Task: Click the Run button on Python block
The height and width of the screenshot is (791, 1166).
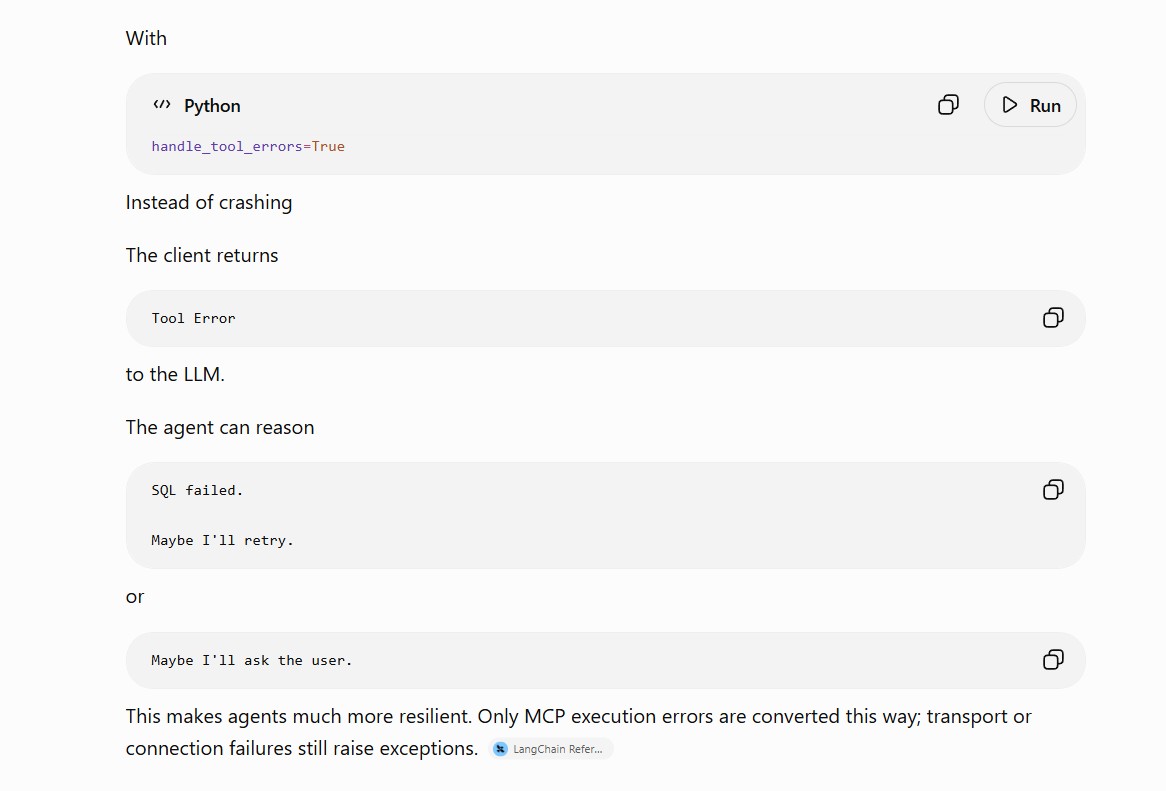Action: coord(1030,105)
